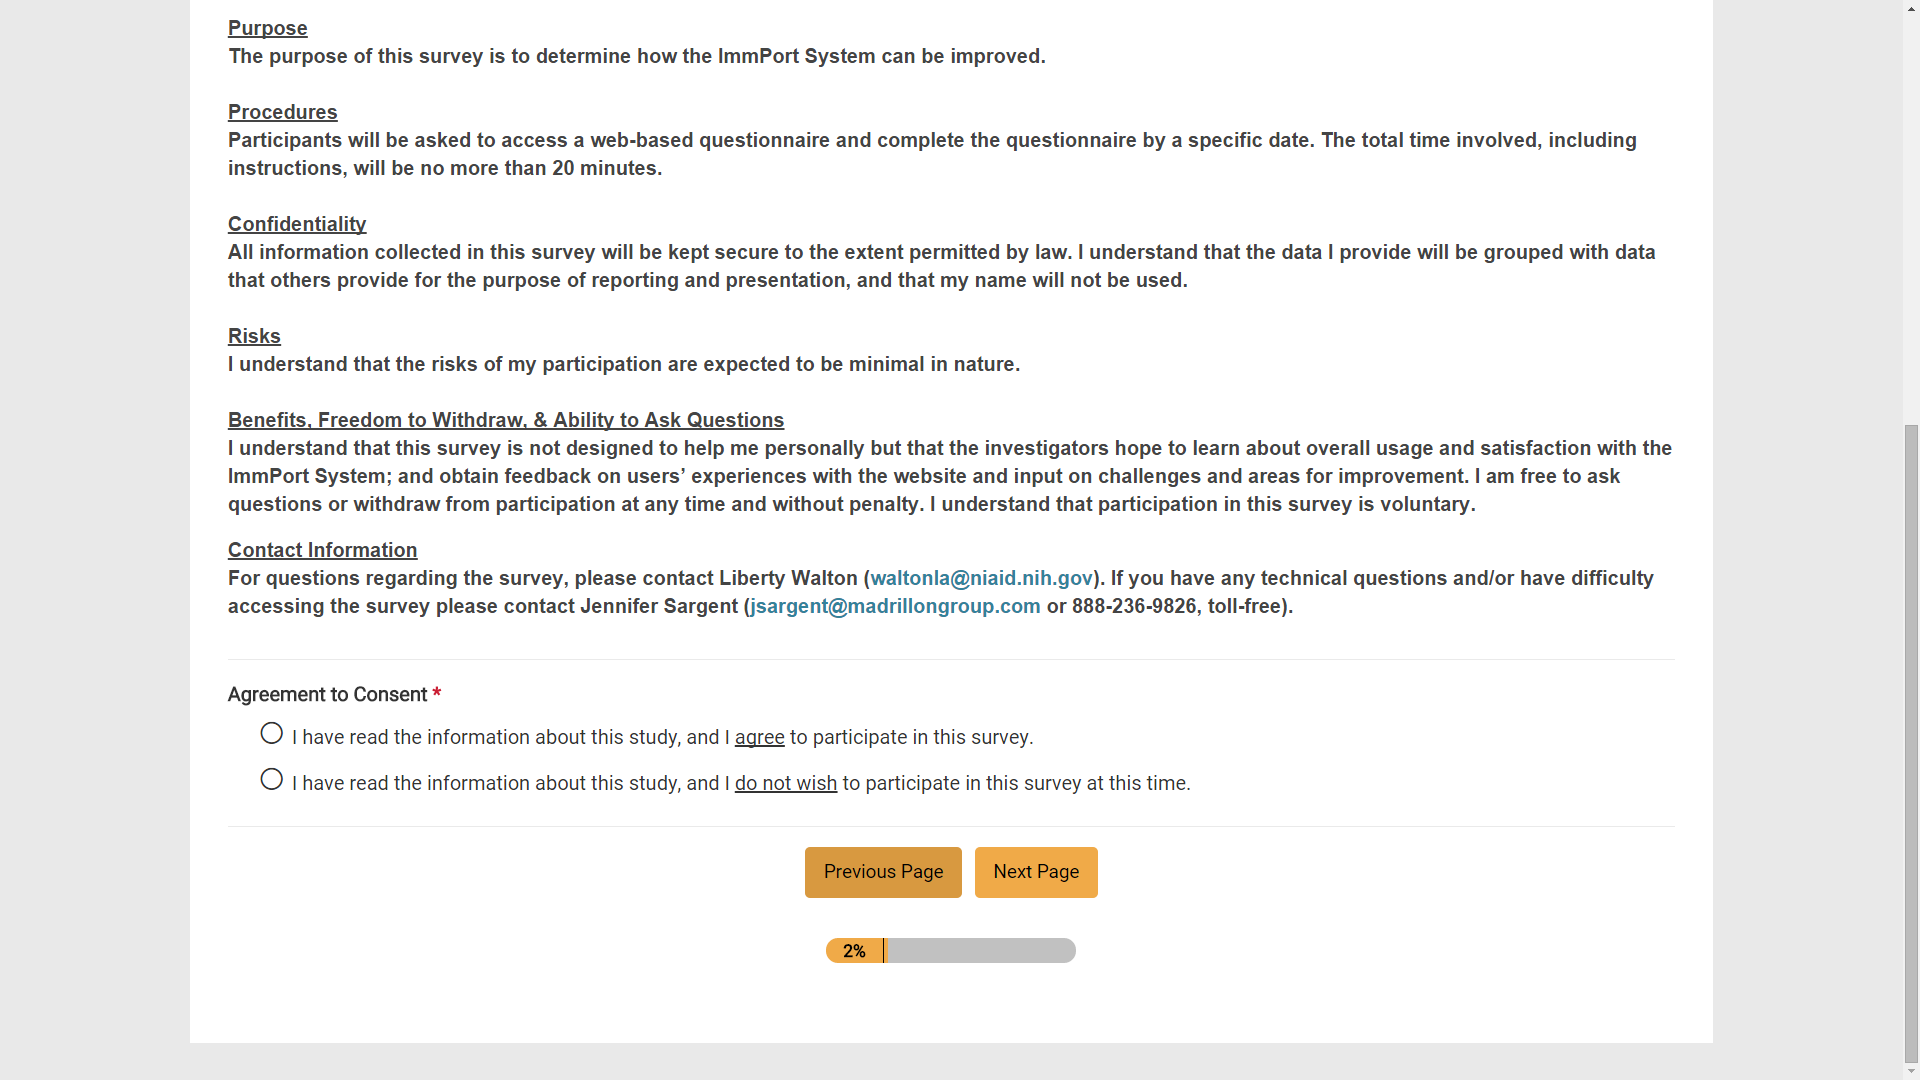Viewport: 1920px width, 1080px height.
Task: Select the 'agree to participate' radio button
Action: 271,734
